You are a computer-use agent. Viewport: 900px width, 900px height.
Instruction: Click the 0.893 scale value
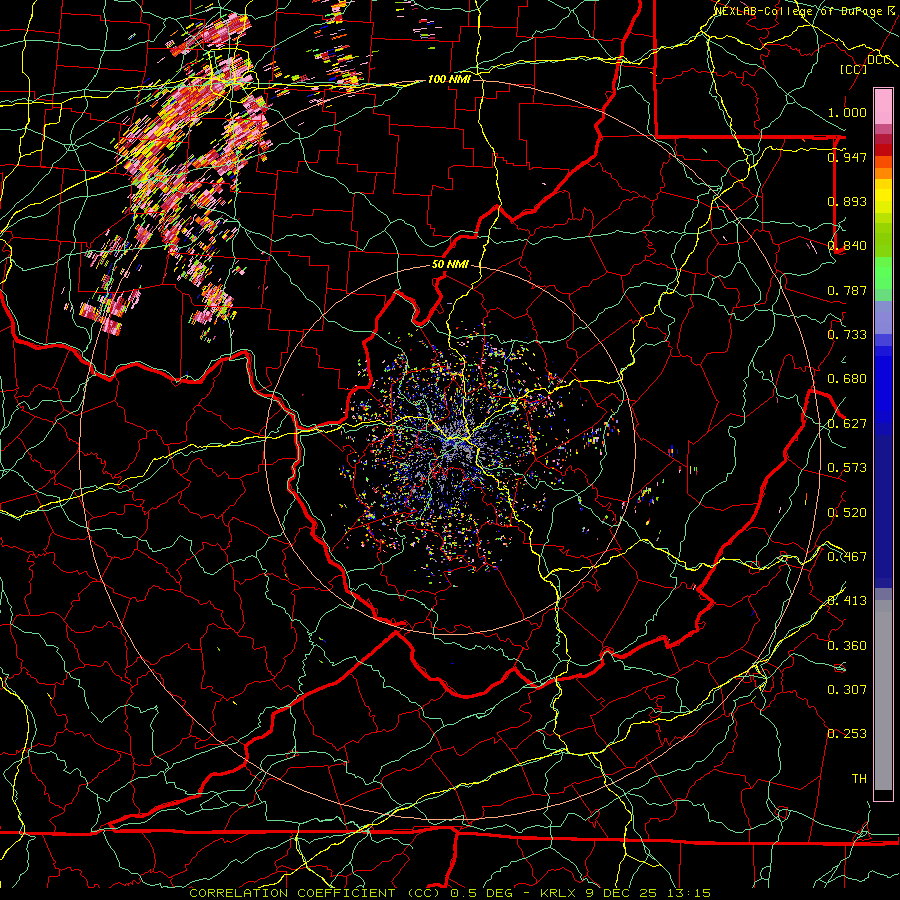coord(847,201)
